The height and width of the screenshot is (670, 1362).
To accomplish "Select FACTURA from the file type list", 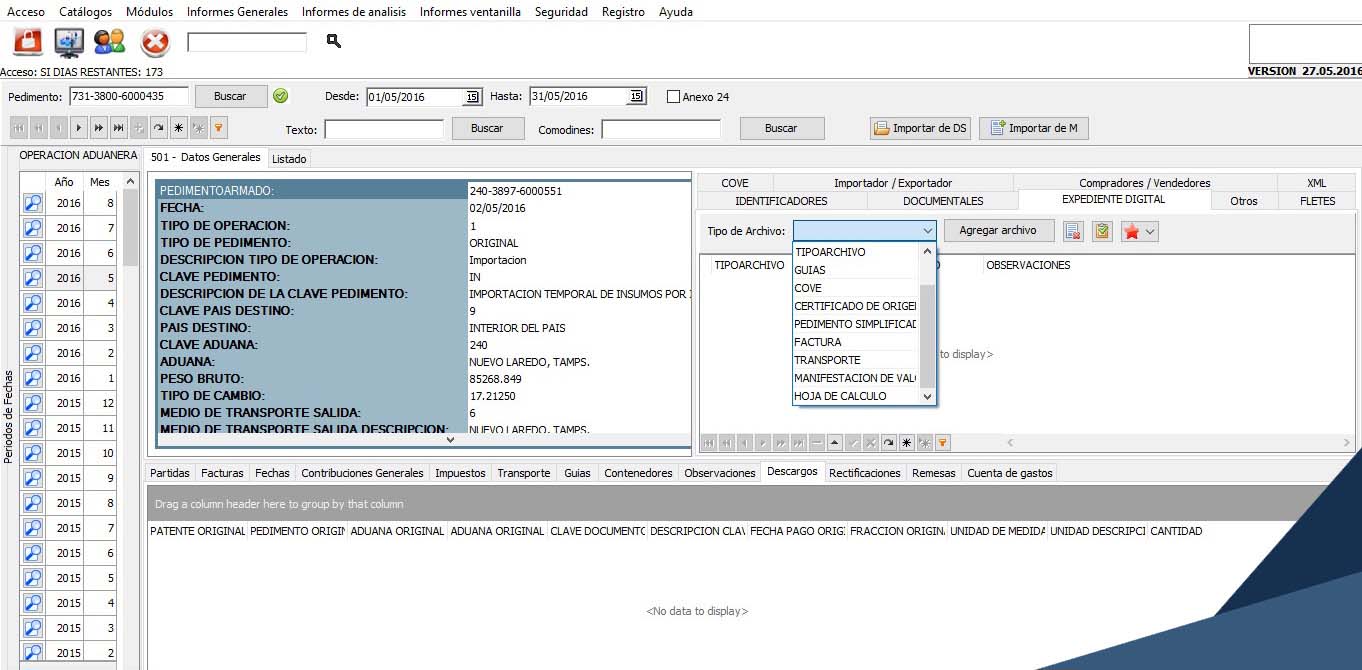I will 818,342.
